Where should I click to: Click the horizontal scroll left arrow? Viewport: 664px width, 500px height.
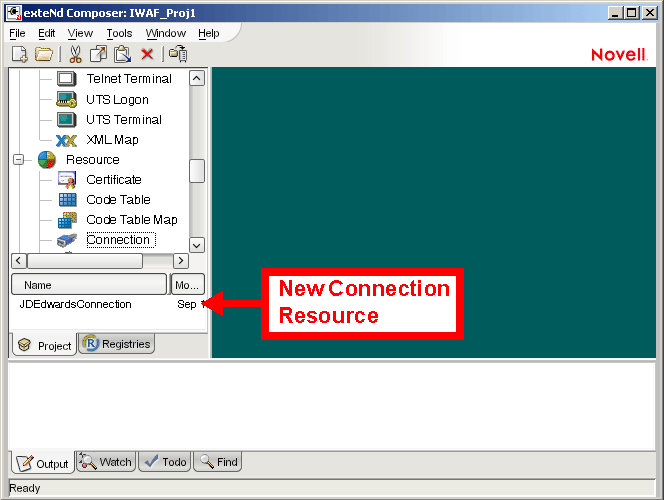pos(19,261)
